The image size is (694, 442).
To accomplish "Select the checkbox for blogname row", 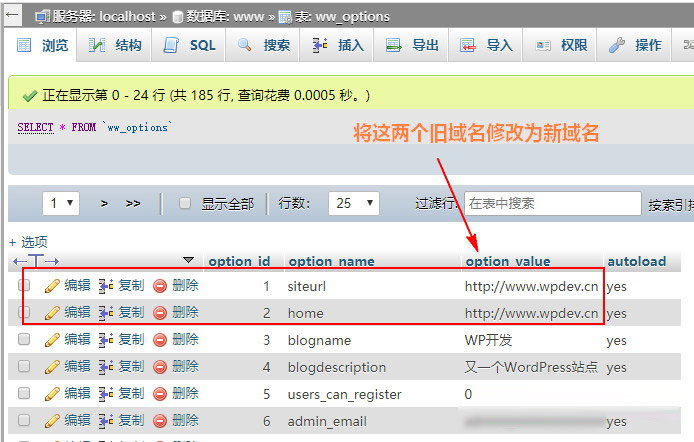I will click(x=24, y=339).
